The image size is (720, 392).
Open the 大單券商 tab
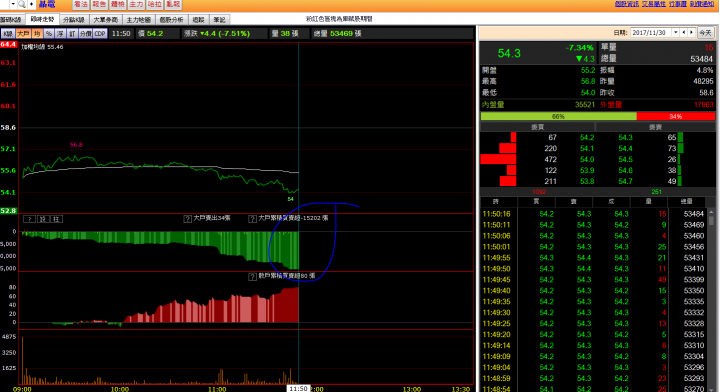tap(106, 20)
